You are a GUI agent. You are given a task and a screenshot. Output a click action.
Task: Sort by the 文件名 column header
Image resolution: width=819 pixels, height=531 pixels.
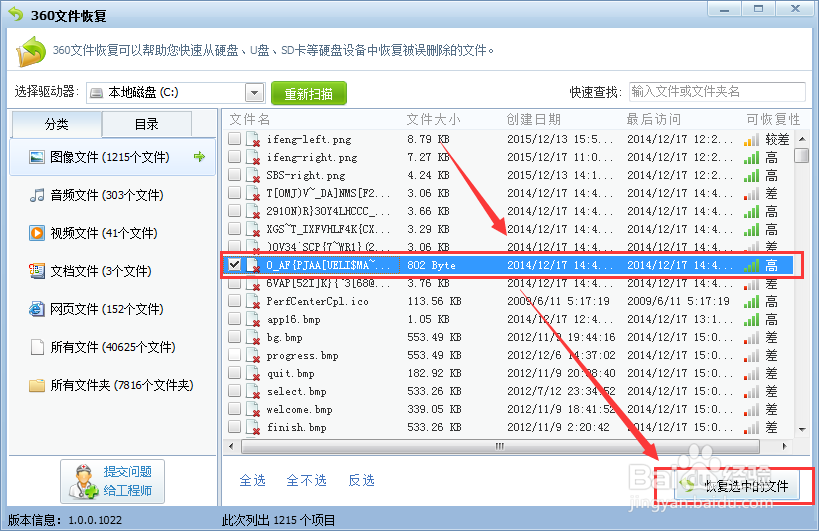[x=250, y=120]
